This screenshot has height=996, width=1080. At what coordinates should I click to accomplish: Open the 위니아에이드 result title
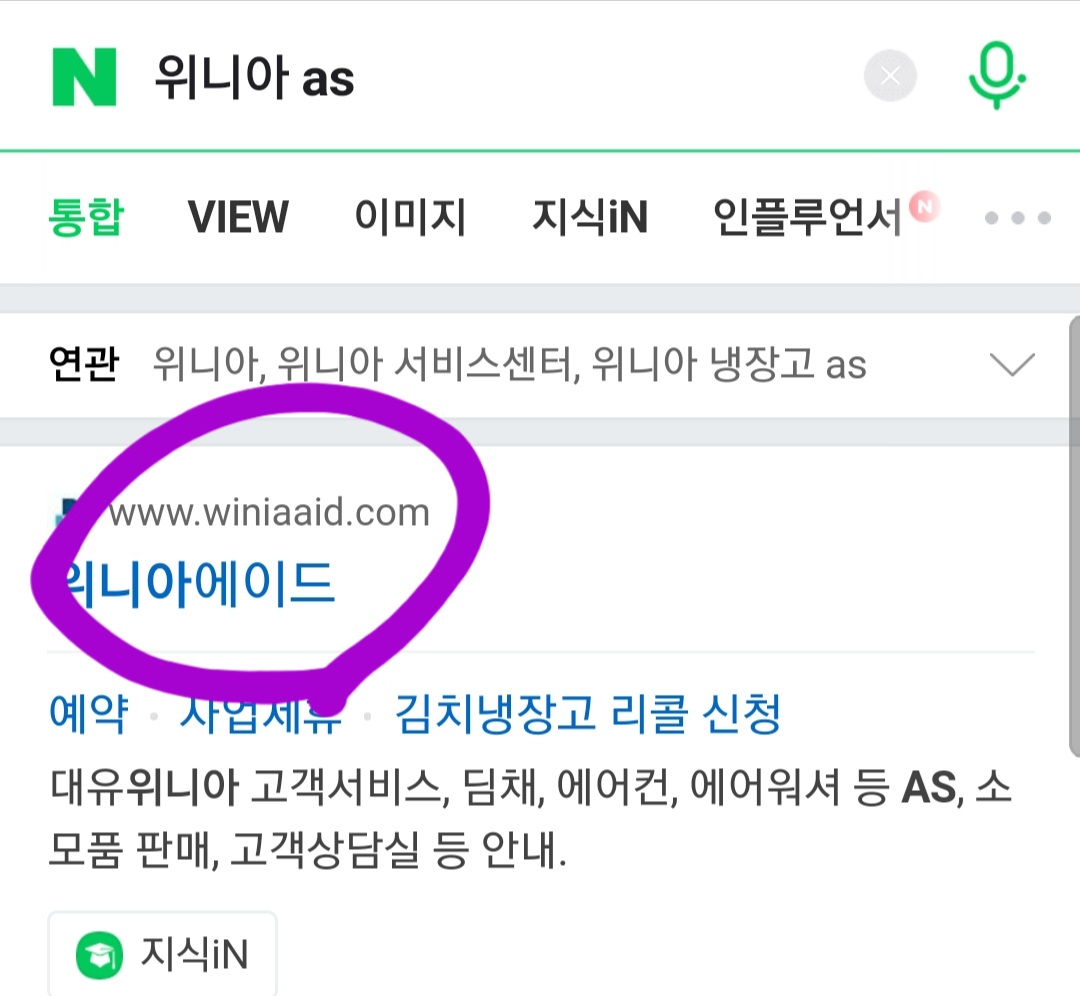coord(193,584)
